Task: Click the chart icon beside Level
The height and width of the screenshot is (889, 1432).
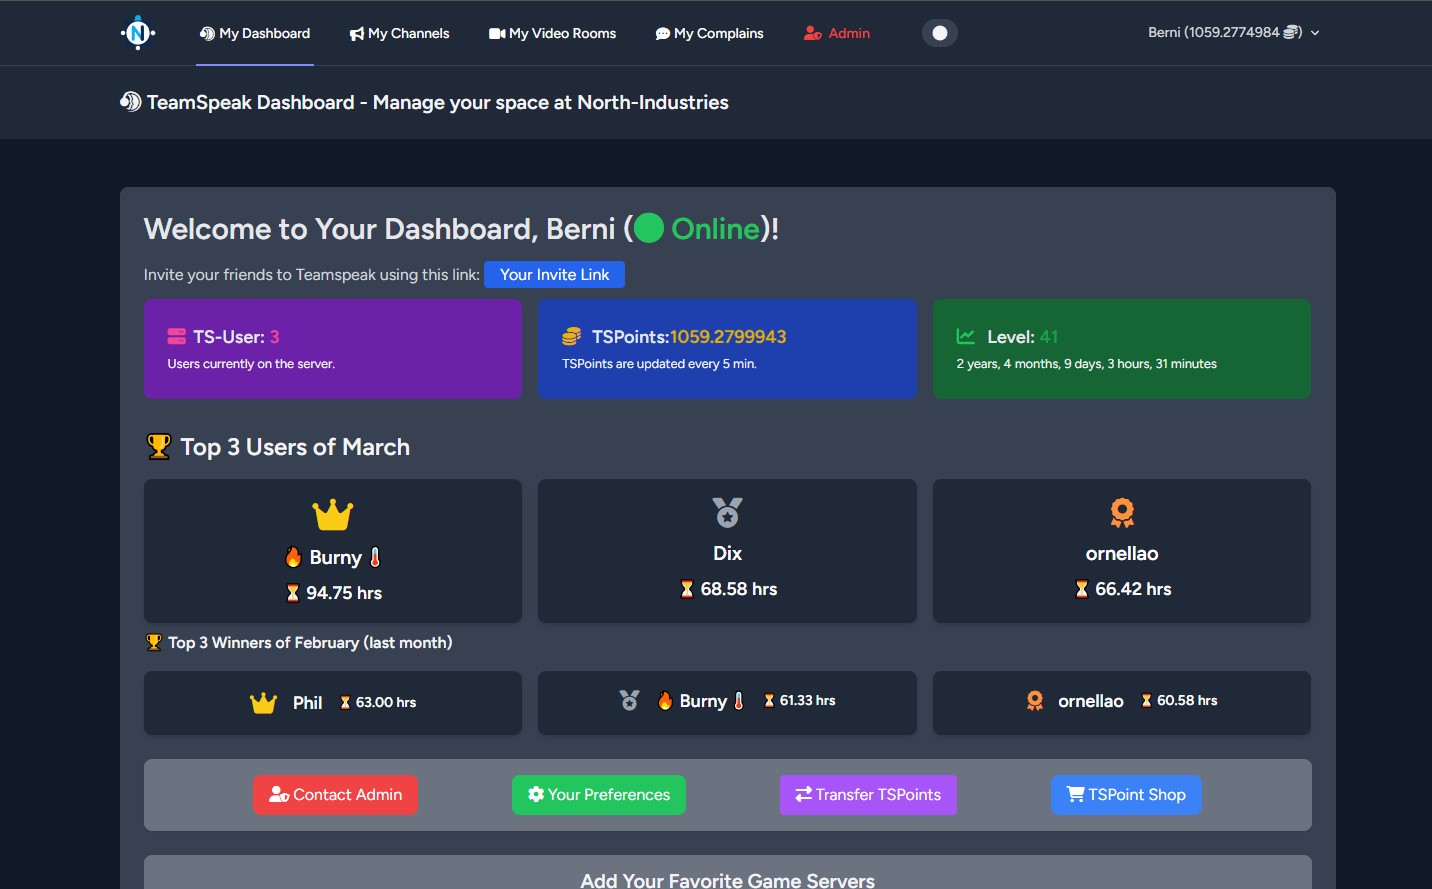Action: pyautogui.click(x=966, y=336)
